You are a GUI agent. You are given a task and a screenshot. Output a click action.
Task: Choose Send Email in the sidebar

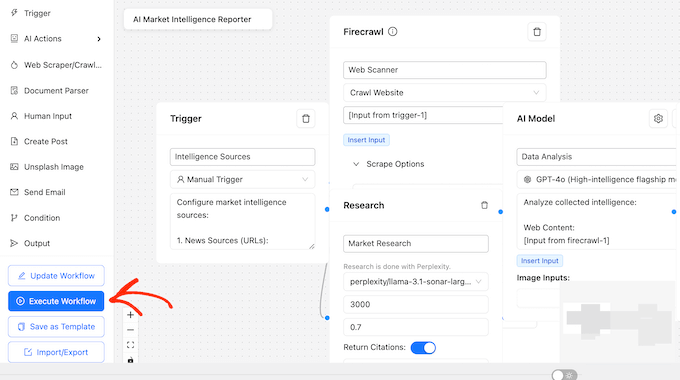point(38,192)
